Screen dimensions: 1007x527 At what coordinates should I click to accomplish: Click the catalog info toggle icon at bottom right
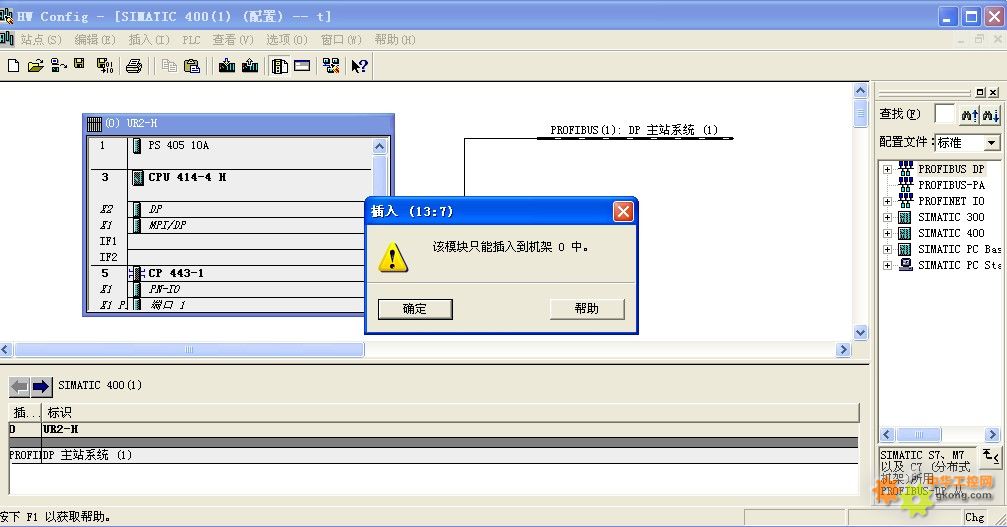990,456
